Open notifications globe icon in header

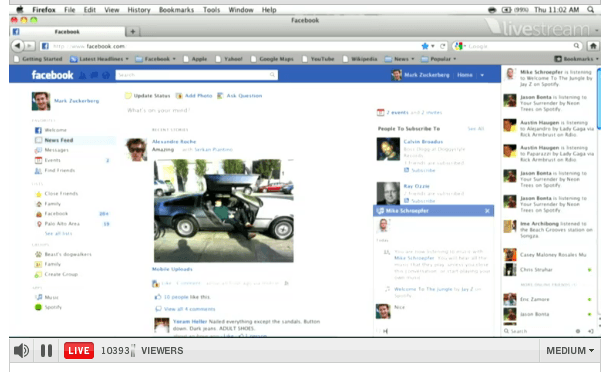[x=106, y=75]
